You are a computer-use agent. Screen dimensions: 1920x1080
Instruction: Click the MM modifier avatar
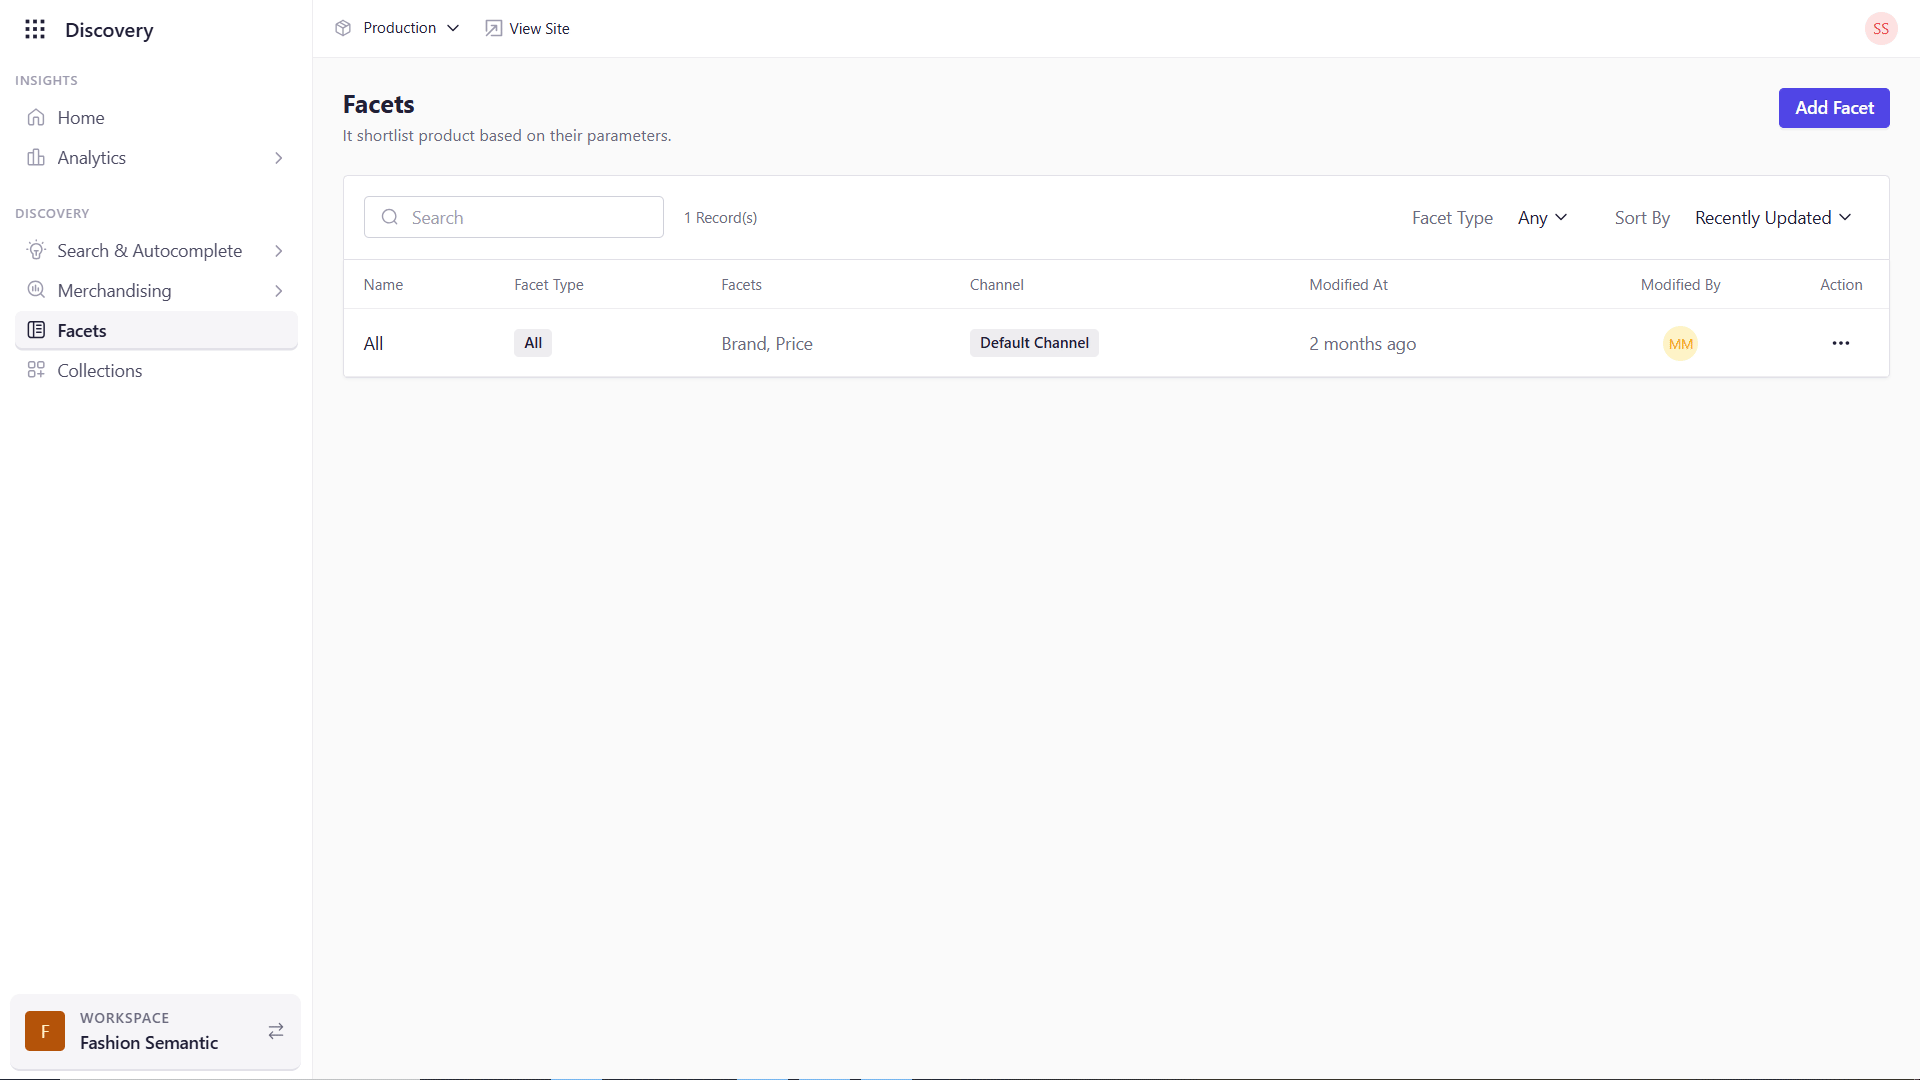pyautogui.click(x=1680, y=344)
